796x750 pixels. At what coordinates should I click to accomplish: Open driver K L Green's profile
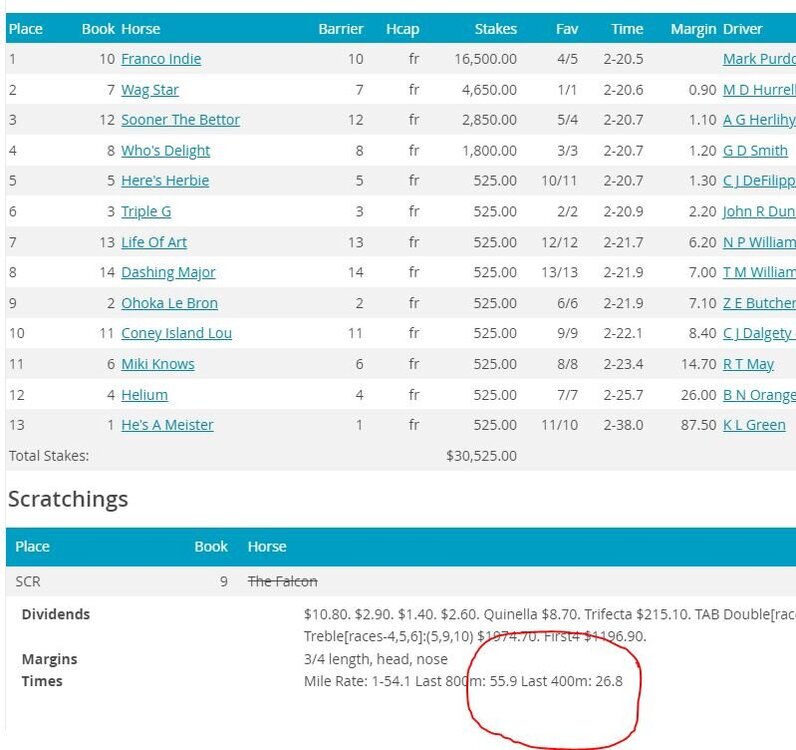click(754, 425)
